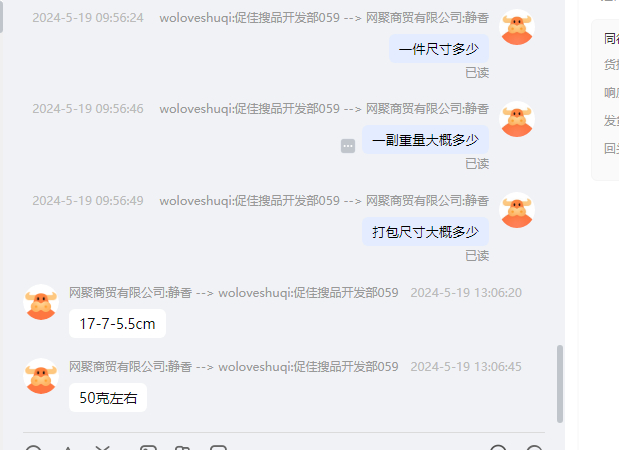The image size is (619, 450).
Task: Open sender avatar of the 09:56:24 message
Action: (x=517, y=27)
